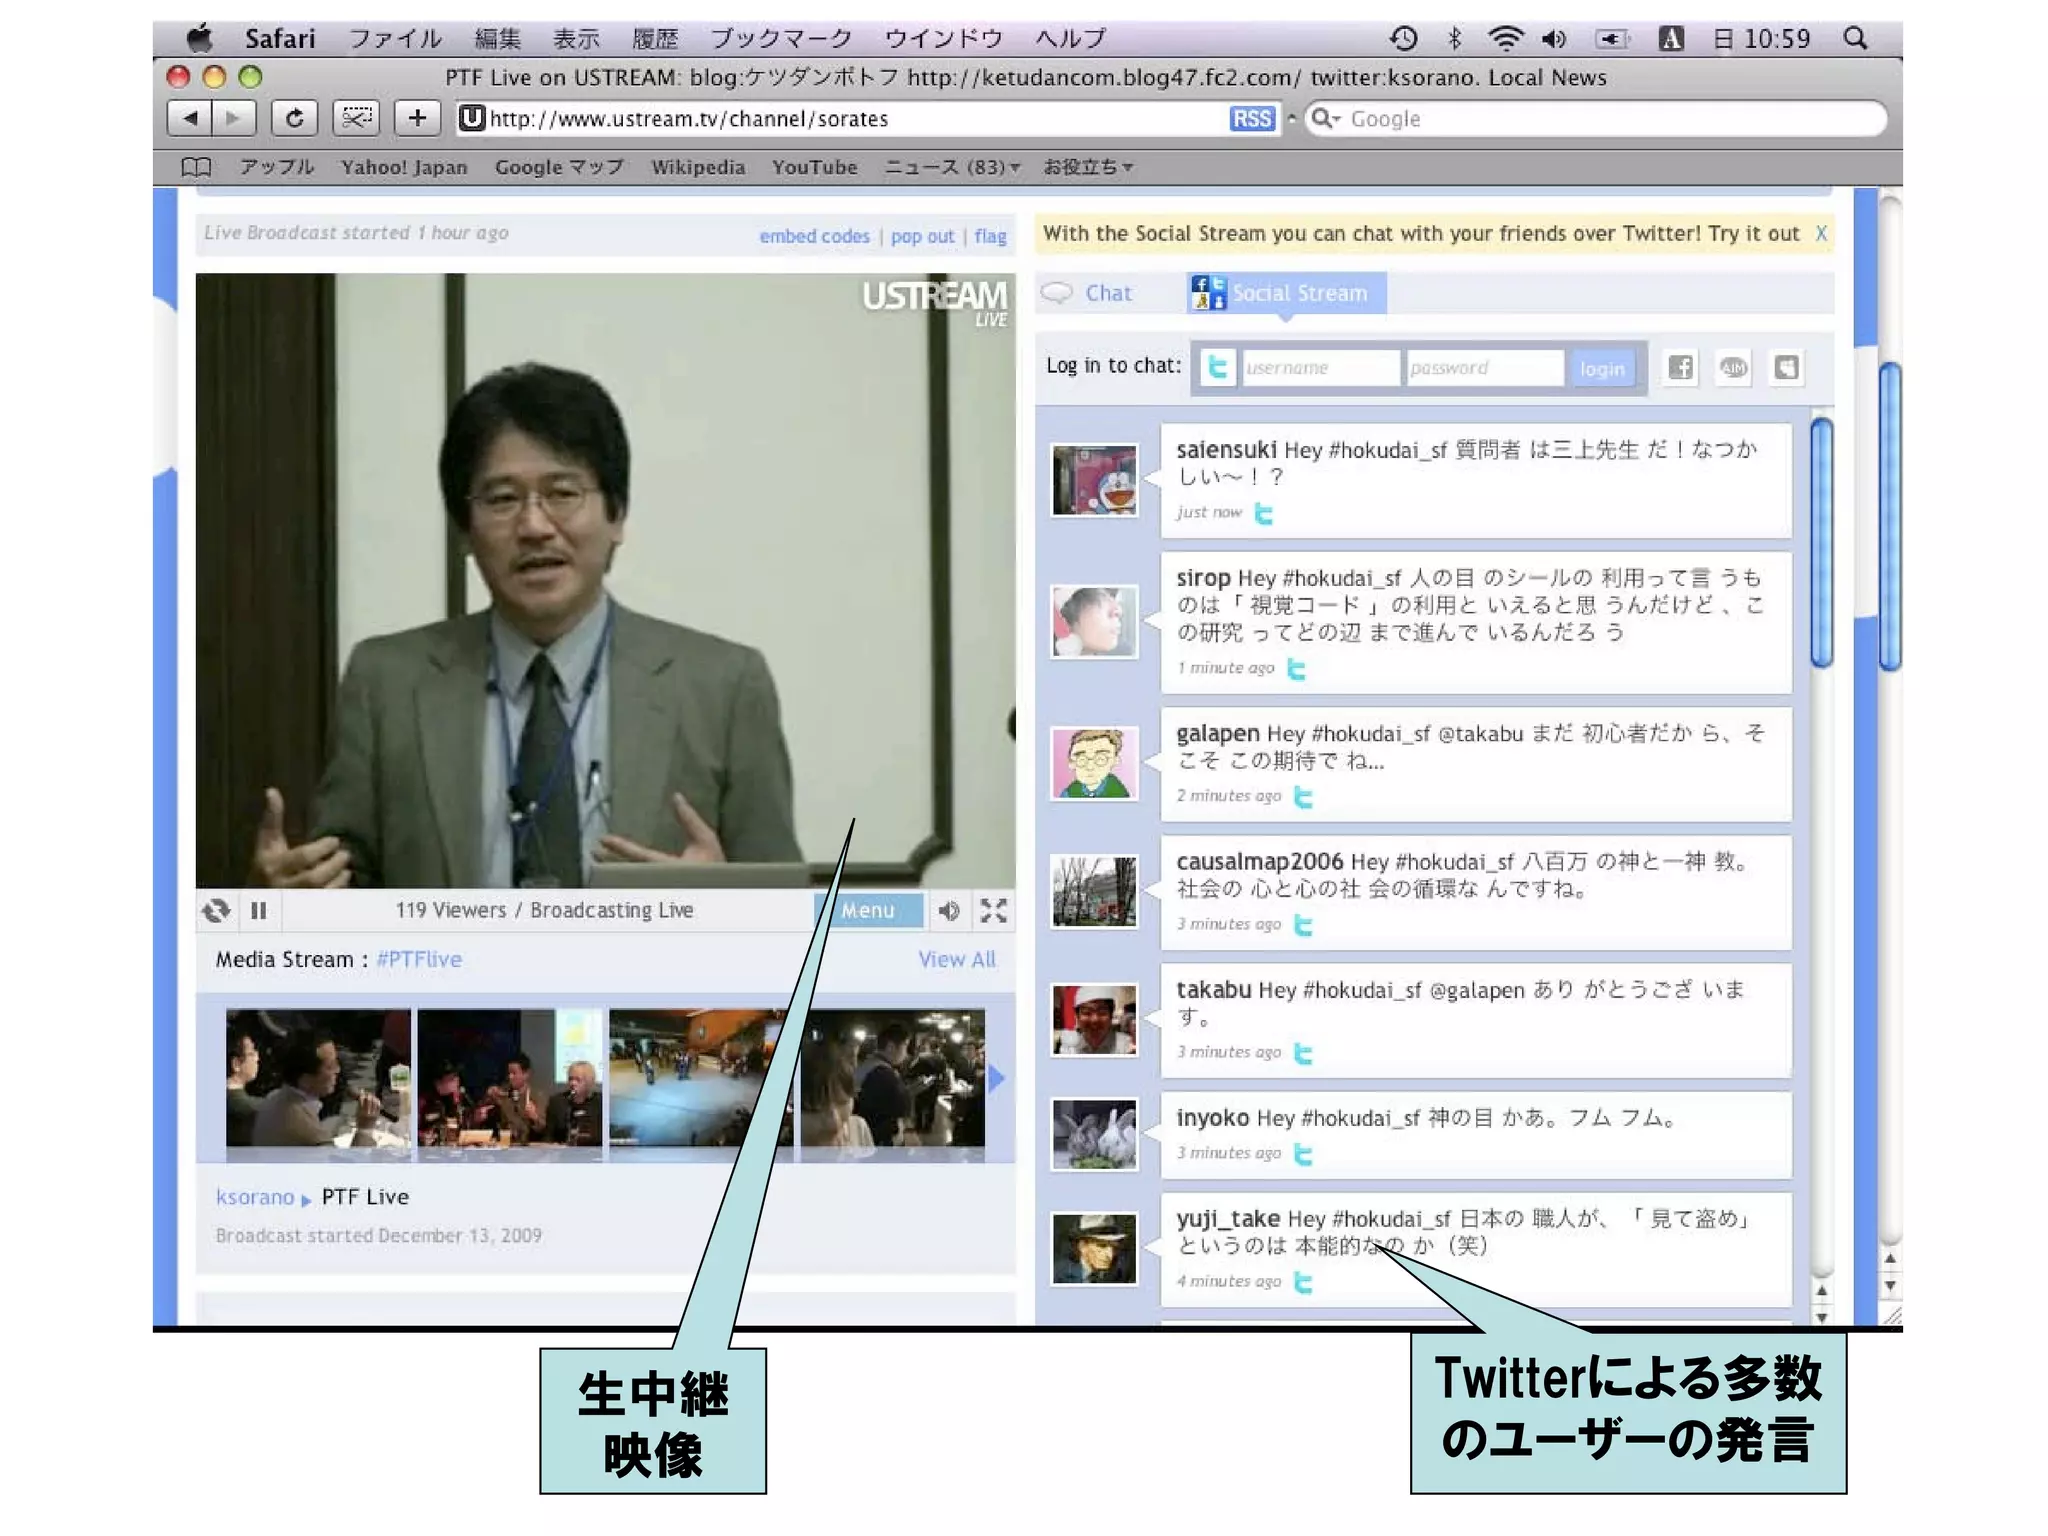Open the 編集 menu
The image size is (2048, 1536).
[498, 38]
